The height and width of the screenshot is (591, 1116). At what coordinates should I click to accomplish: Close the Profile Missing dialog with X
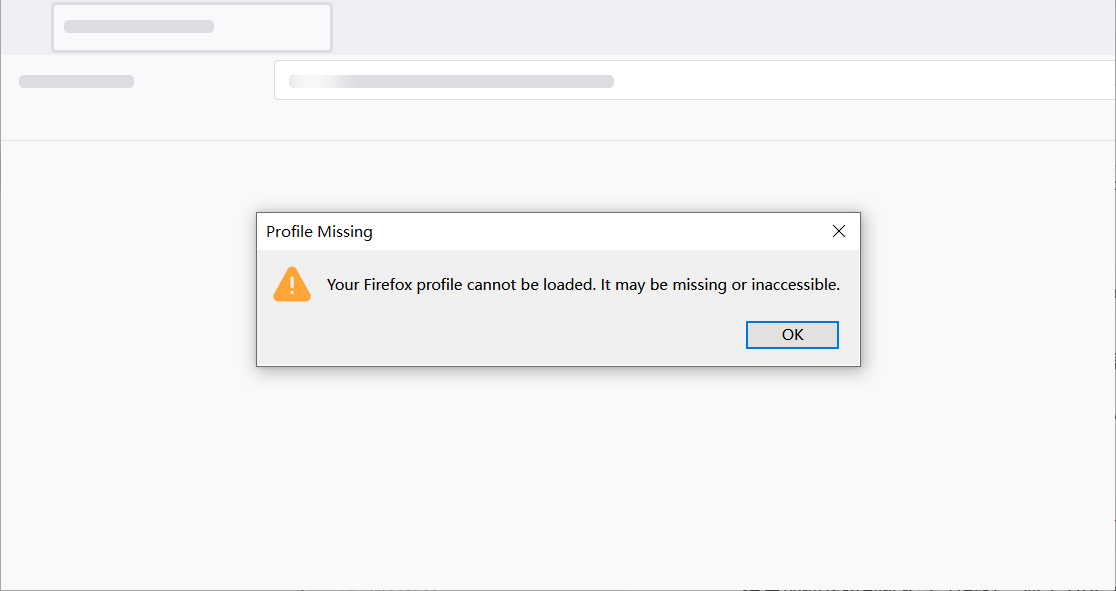[x=839, y=232]
